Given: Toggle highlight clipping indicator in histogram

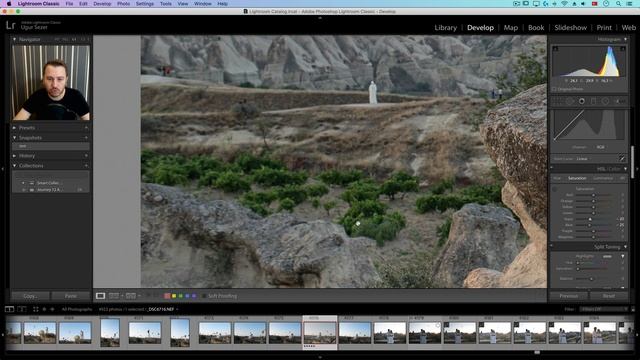Looking at the screenshot, I should coord(622,49).
